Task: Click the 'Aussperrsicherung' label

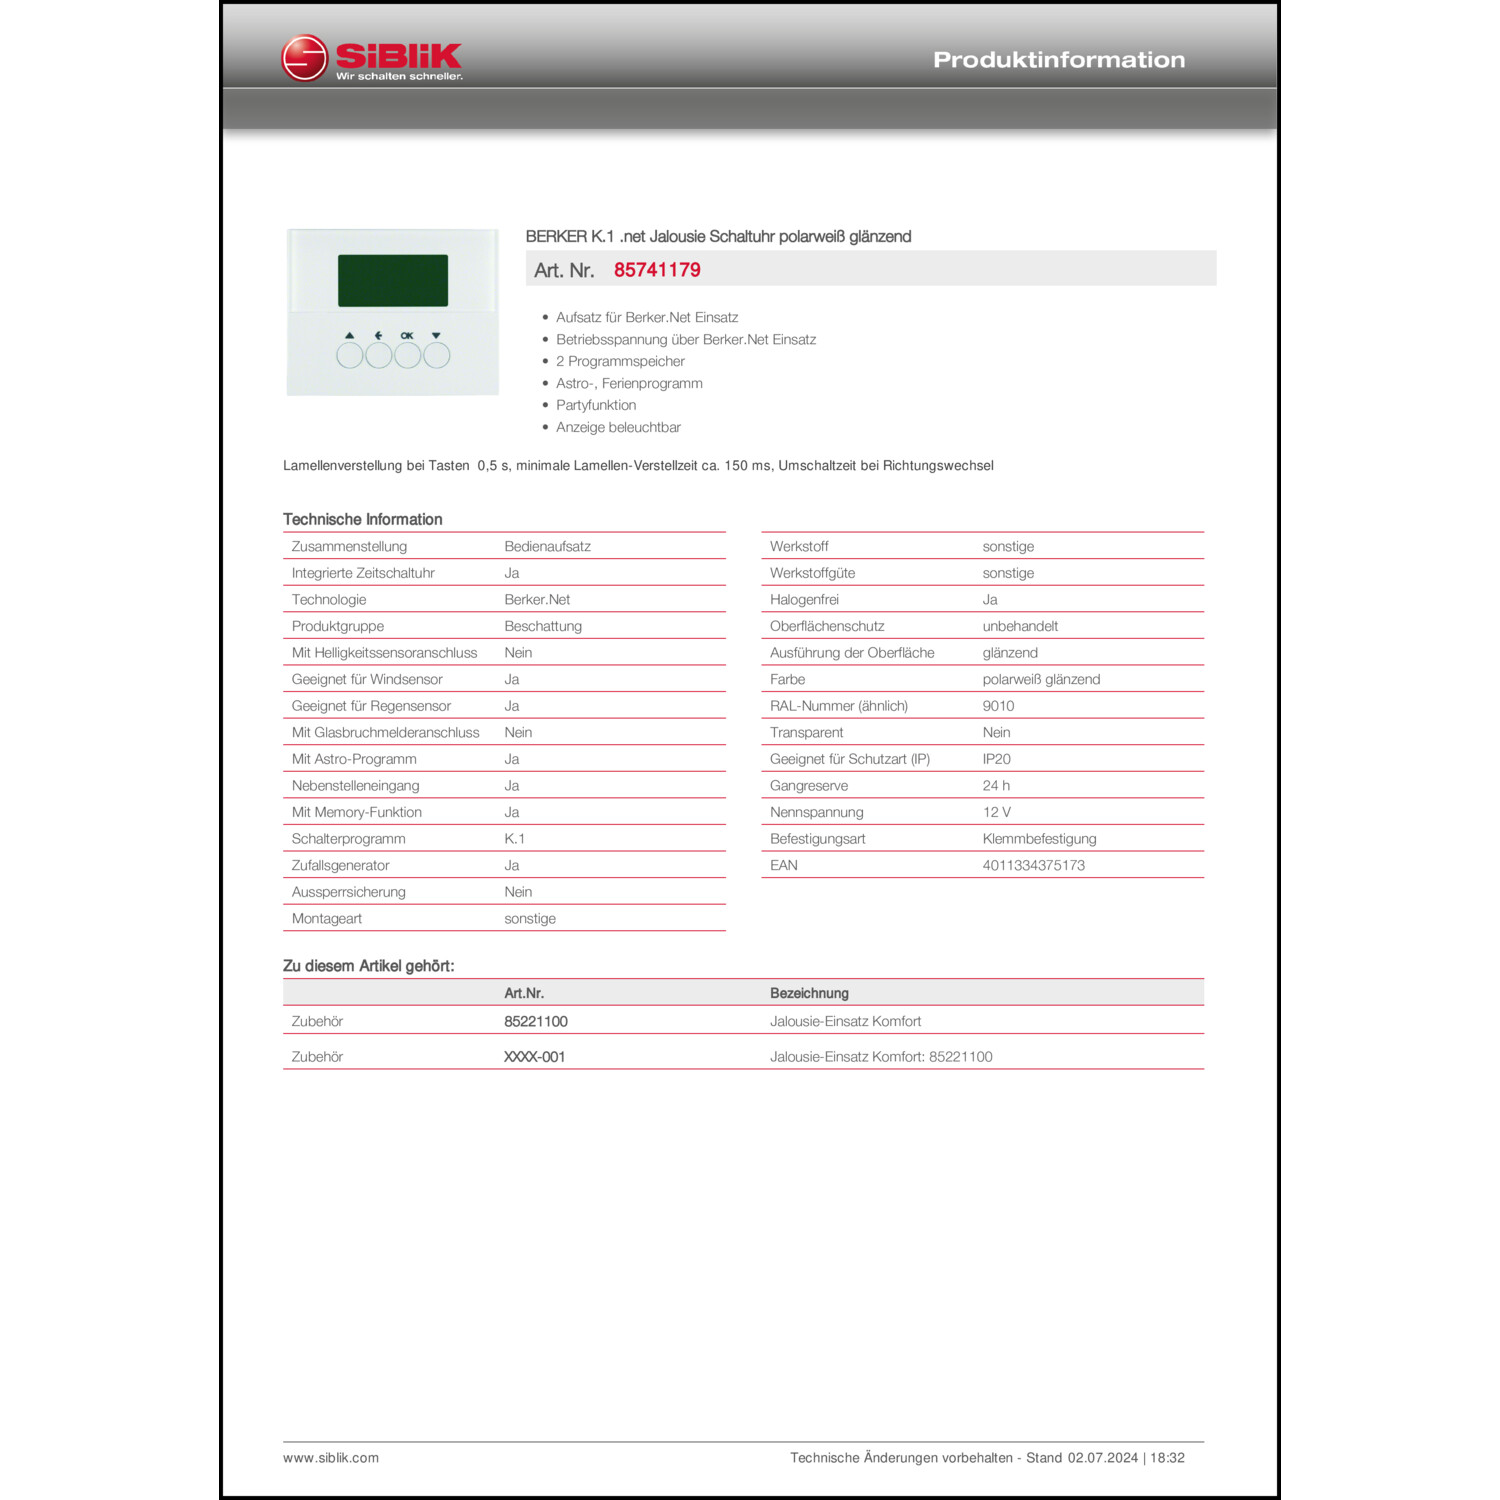Action: tap(348, 892)
